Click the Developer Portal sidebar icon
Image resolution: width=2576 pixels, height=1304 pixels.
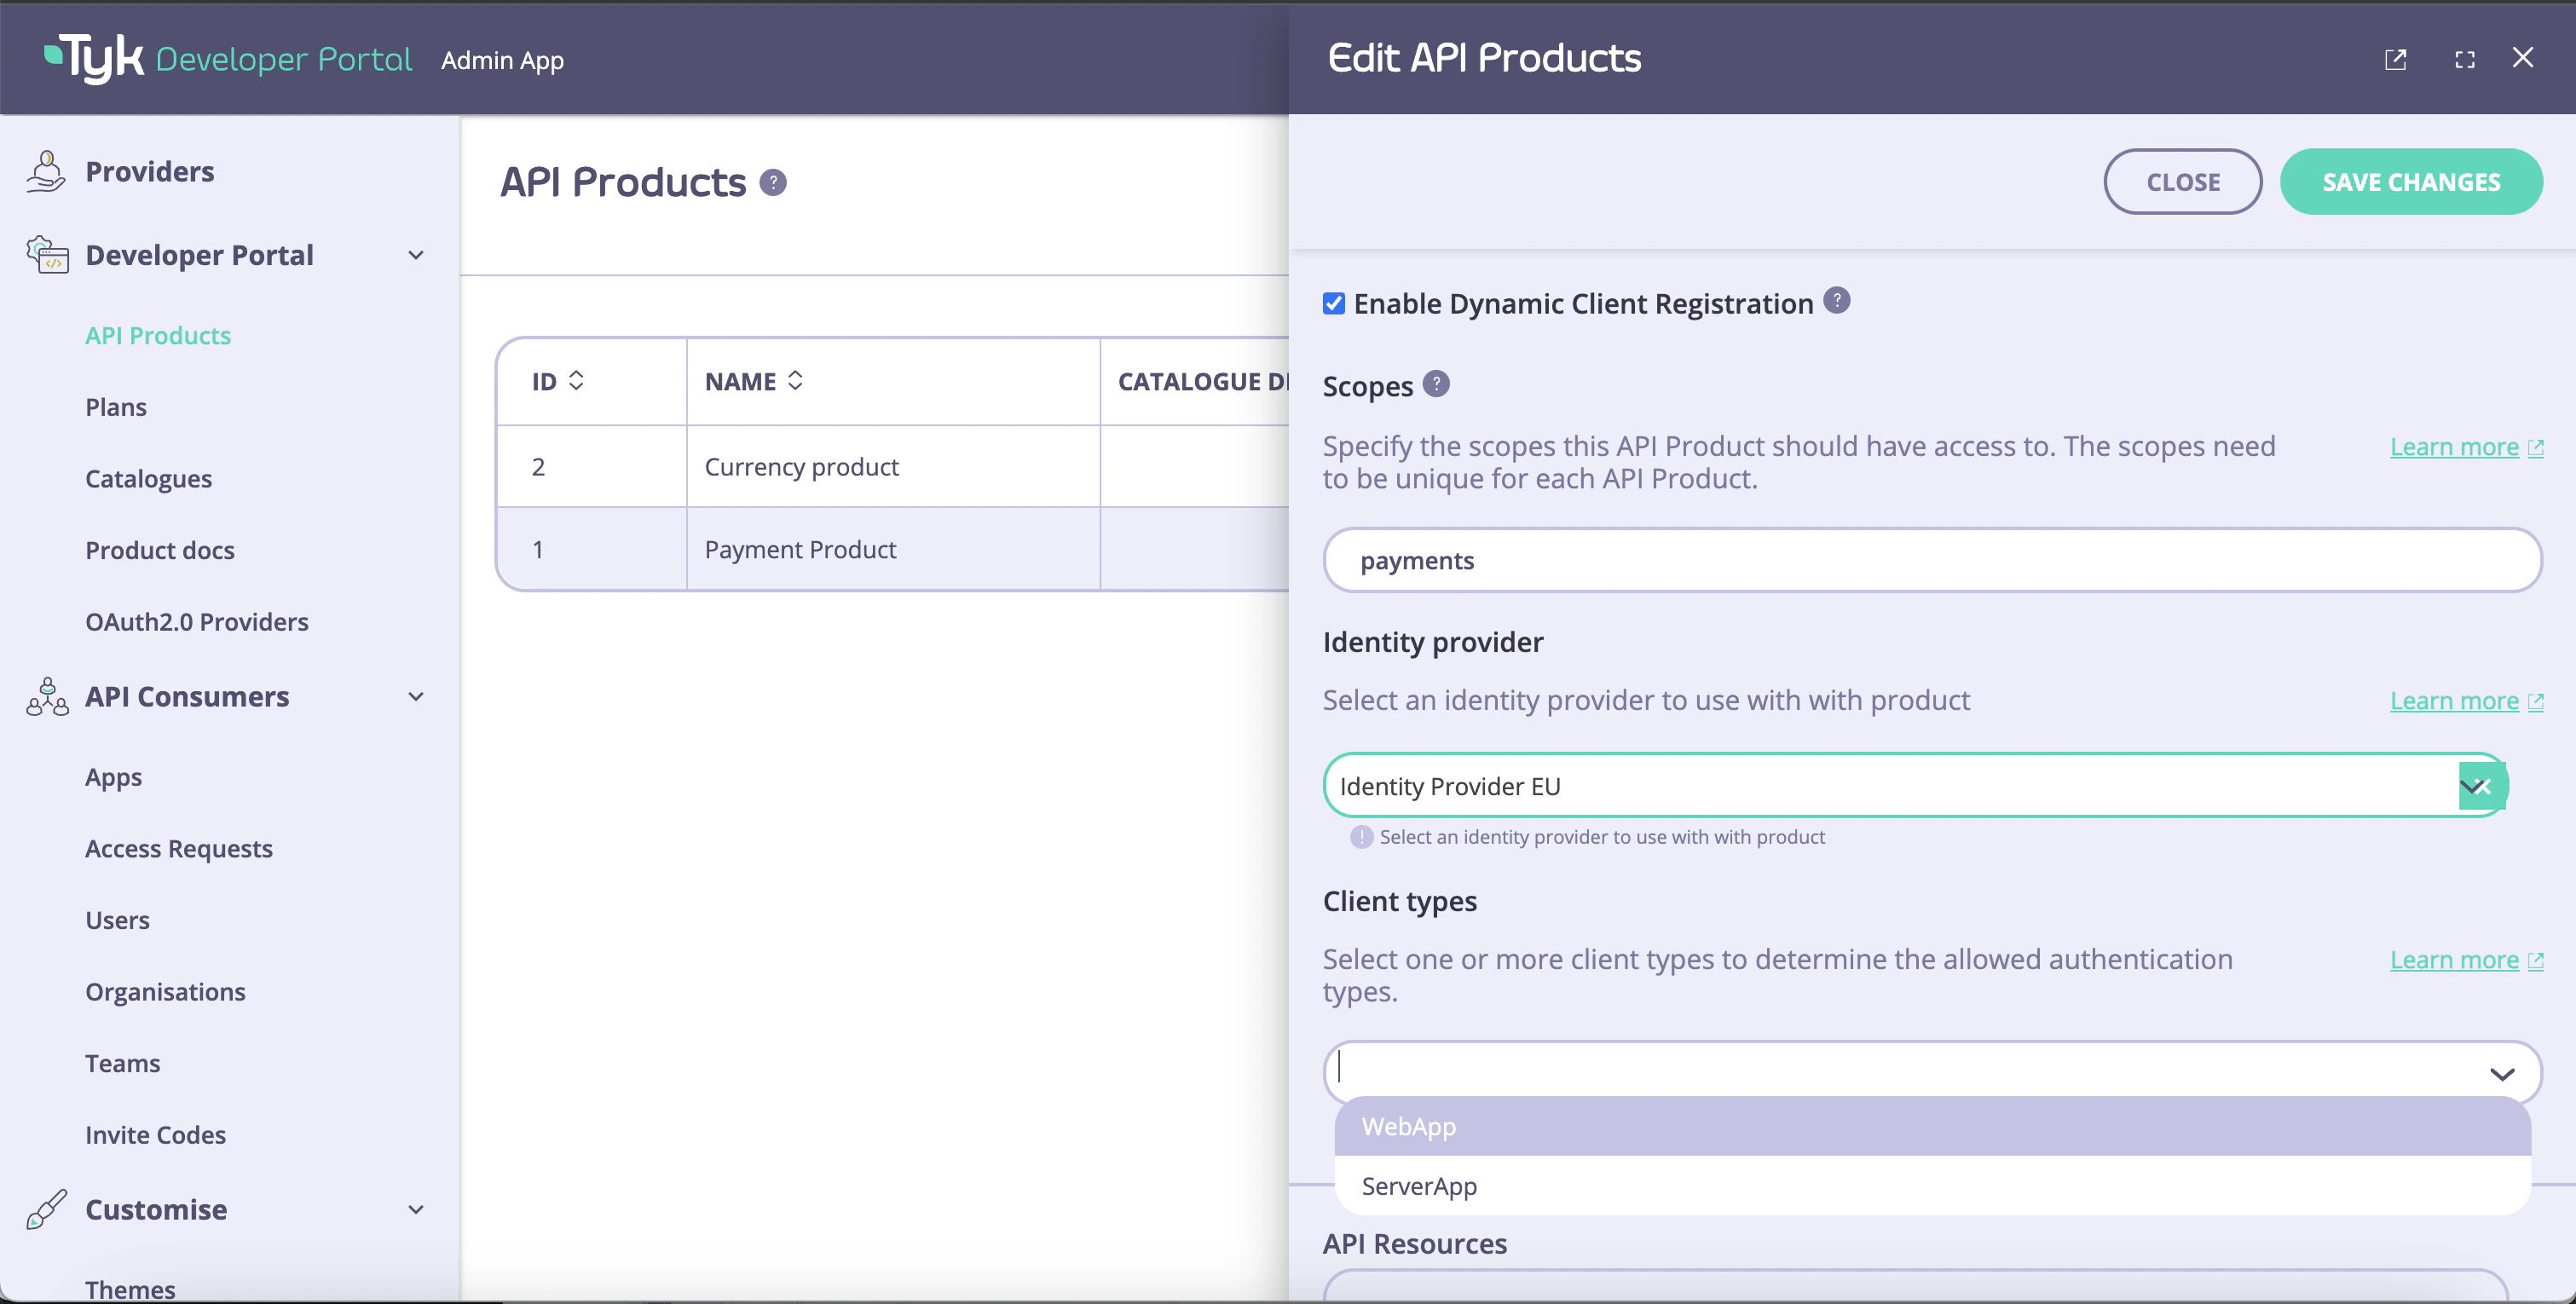(x=46, y=255)
